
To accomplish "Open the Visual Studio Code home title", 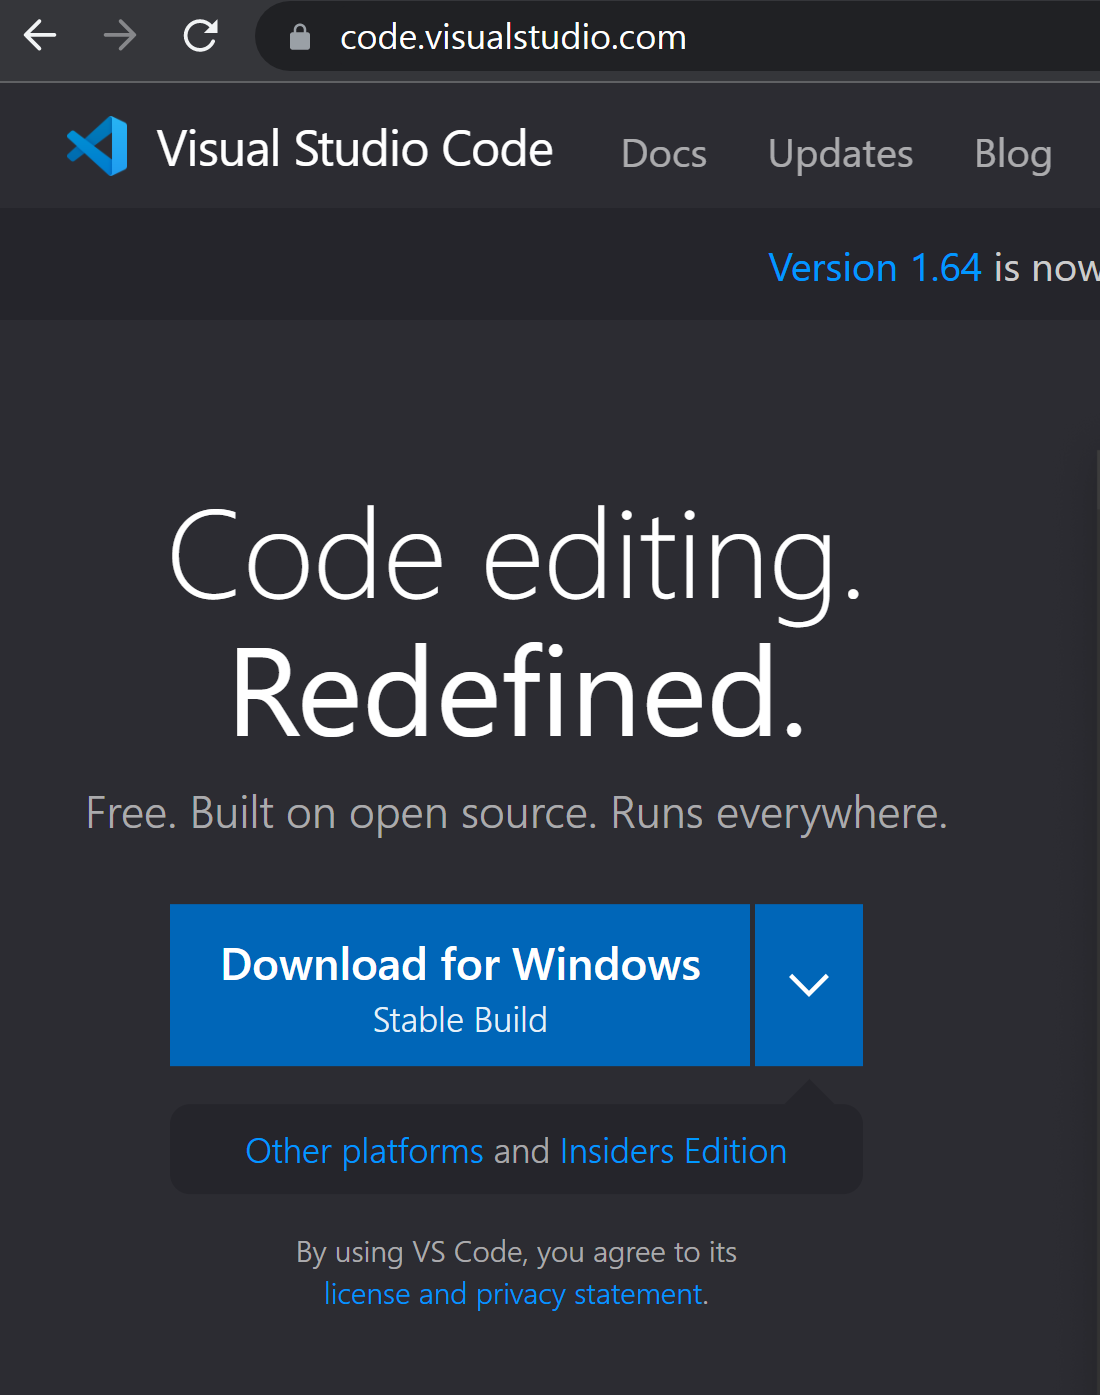I will tap(355, 149).
